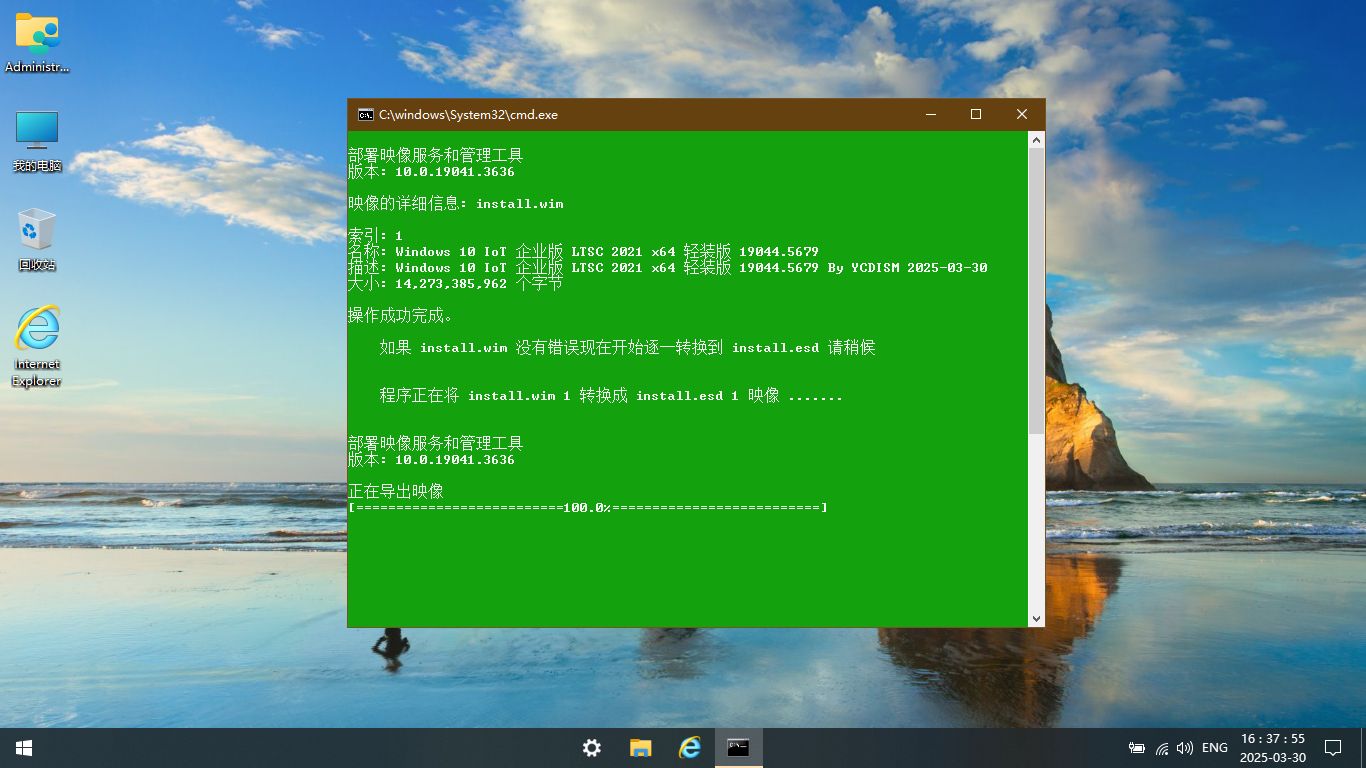
Task: Open Settings gear in the taskbar
Action: [x=592, y=748]
